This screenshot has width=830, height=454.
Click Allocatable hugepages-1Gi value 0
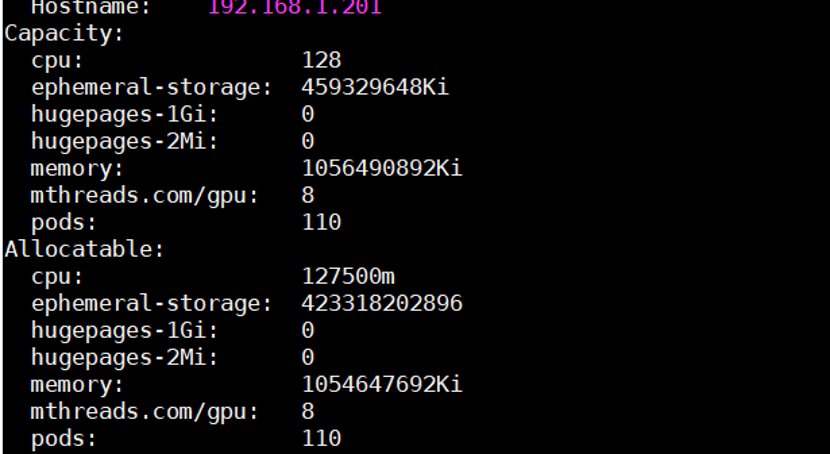[308, 330]
